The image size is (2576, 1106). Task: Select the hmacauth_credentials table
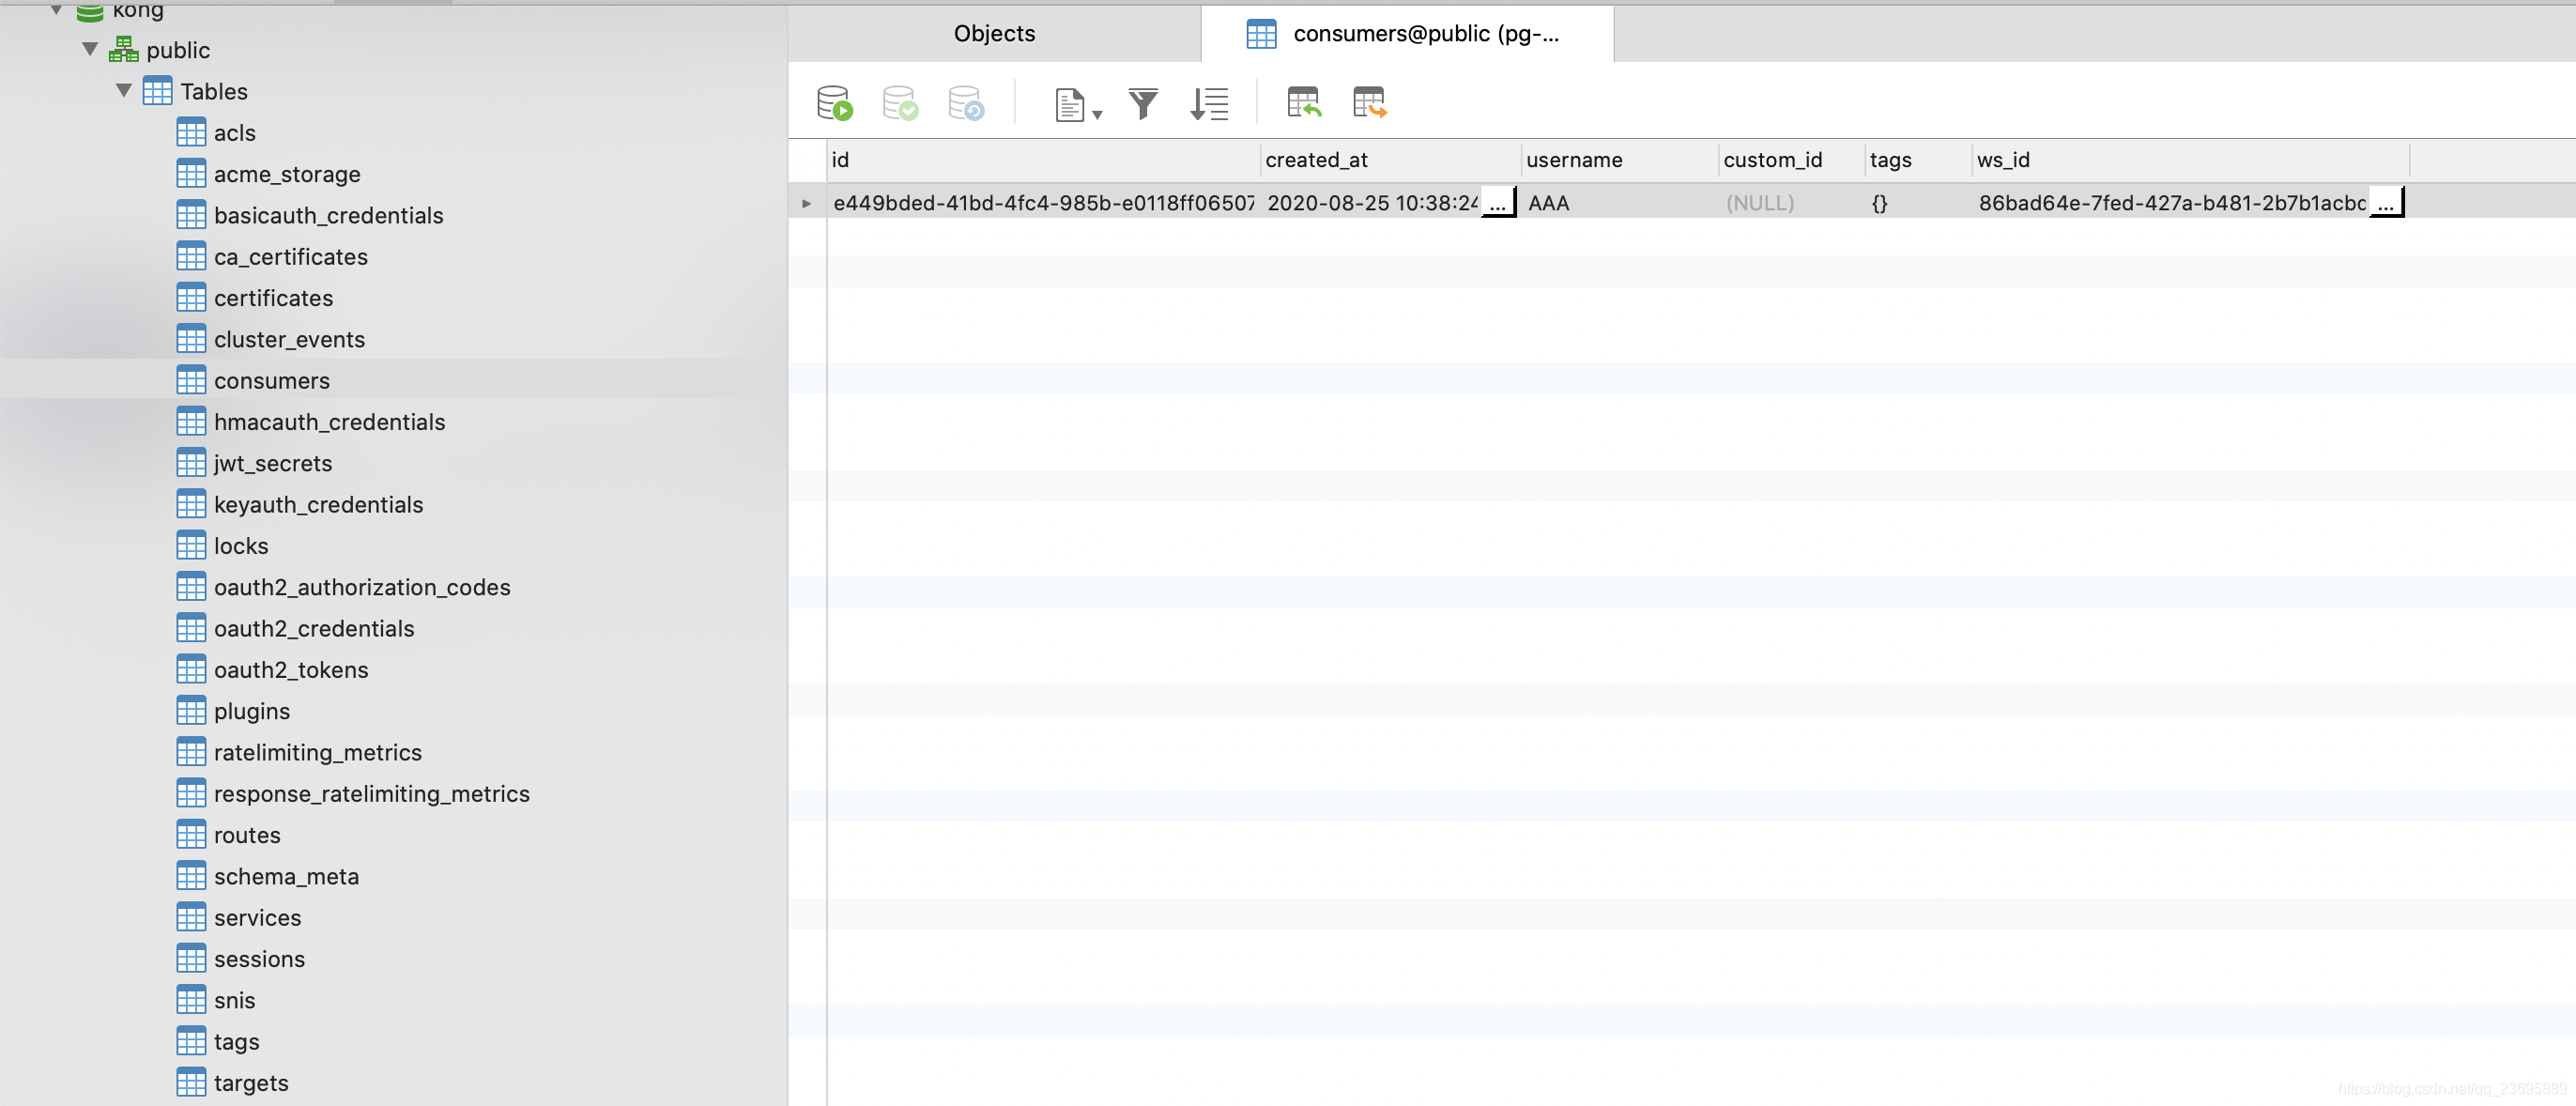[329, 422]
